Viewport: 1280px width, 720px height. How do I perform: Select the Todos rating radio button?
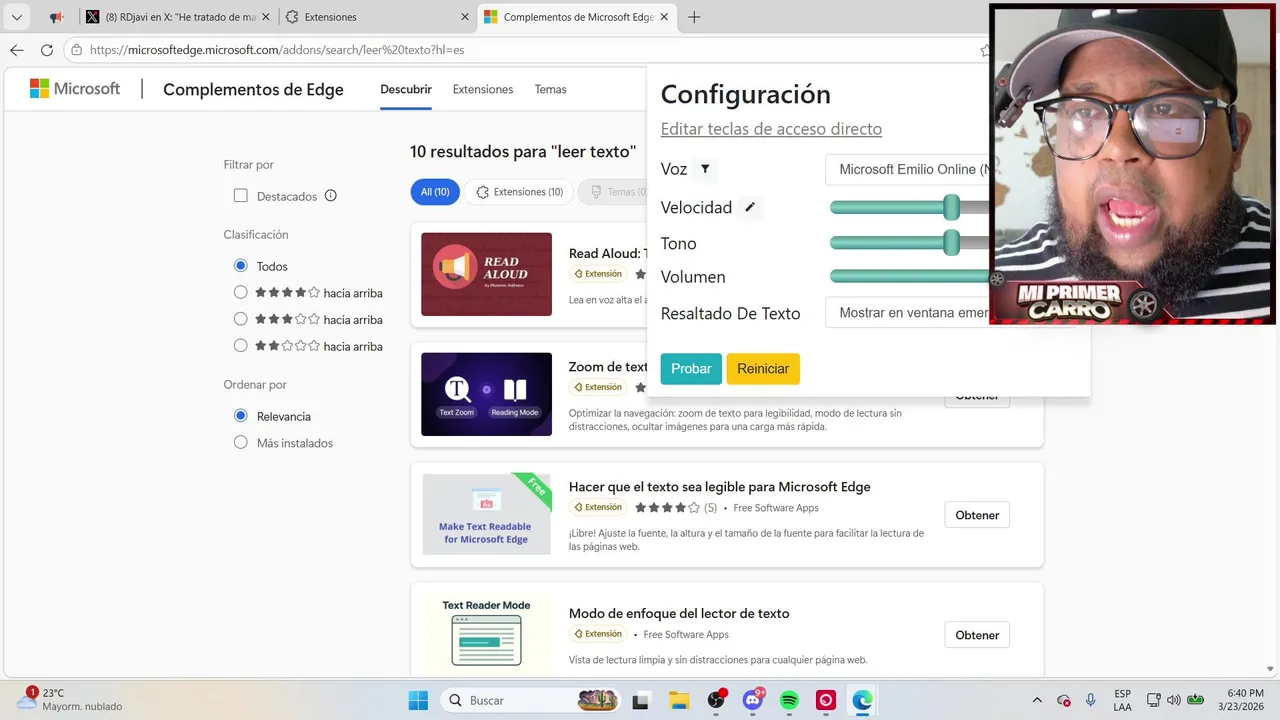[240, 266]
